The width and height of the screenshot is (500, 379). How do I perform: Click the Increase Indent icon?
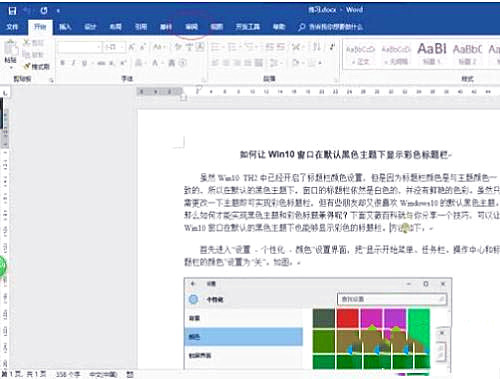click(281, 47)
